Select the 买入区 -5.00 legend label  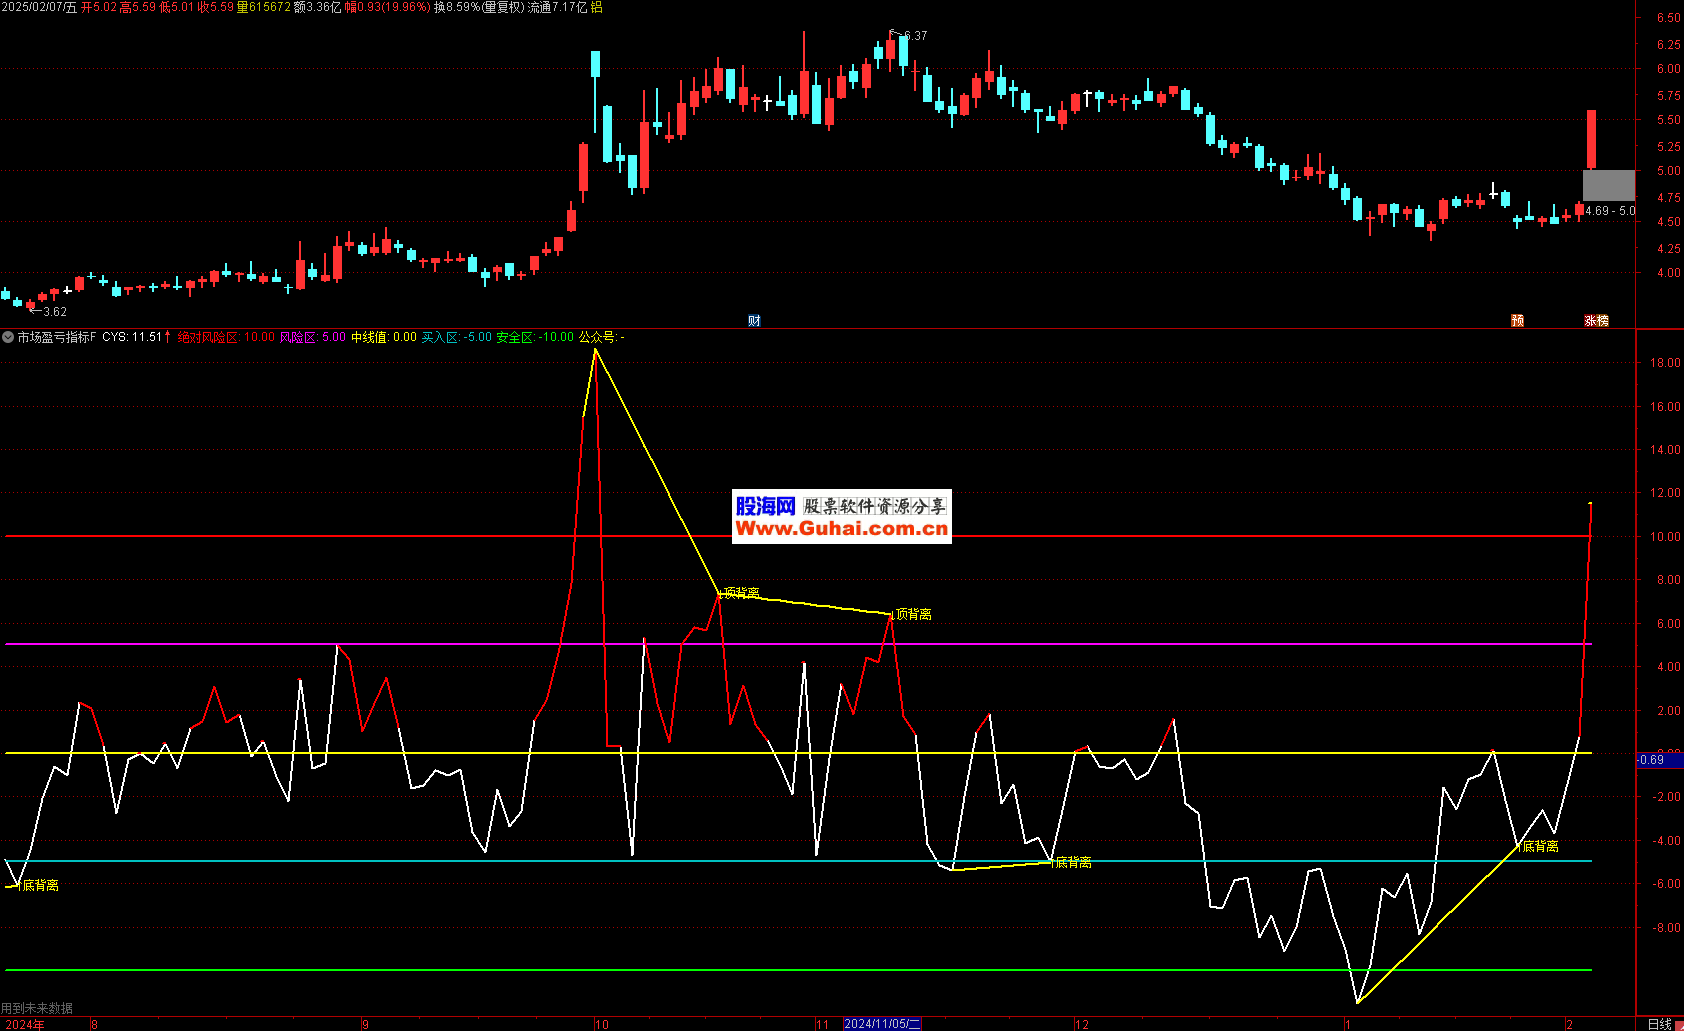pyautogui.click(x=456, y=338)
